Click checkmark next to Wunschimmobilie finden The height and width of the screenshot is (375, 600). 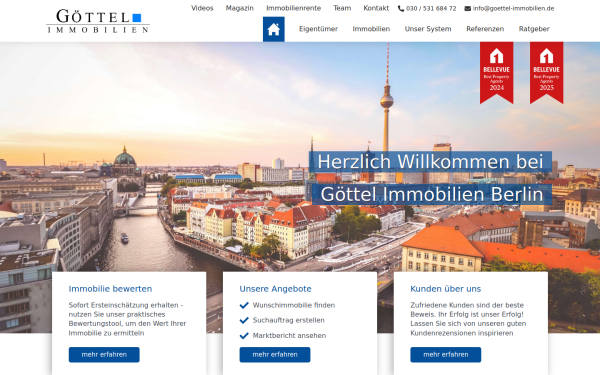[244, 305]
